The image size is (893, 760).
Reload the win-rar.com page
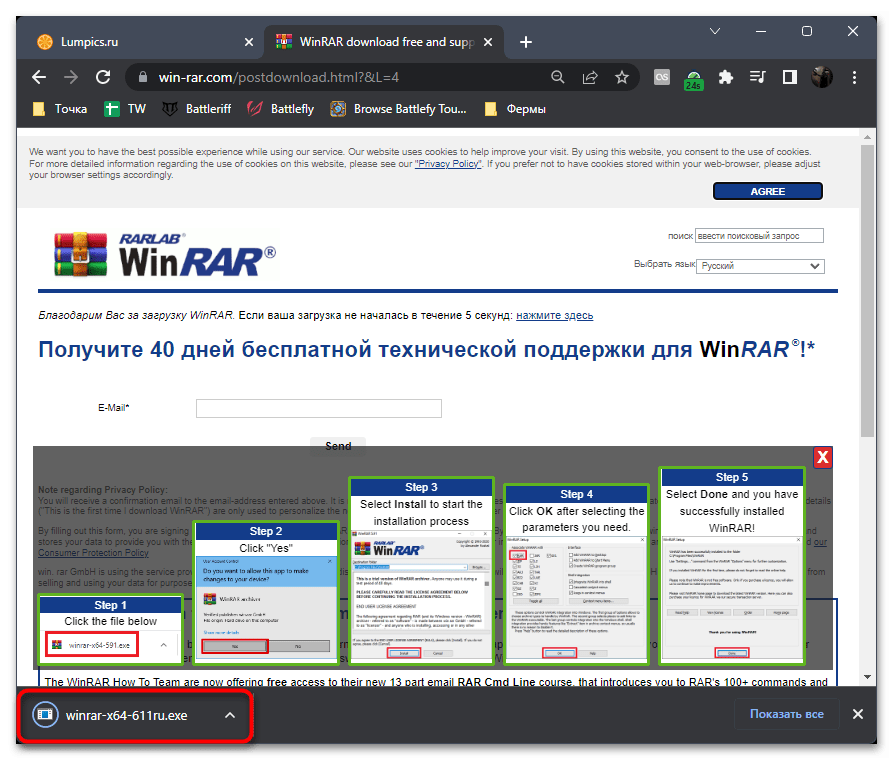coord(103,77)
